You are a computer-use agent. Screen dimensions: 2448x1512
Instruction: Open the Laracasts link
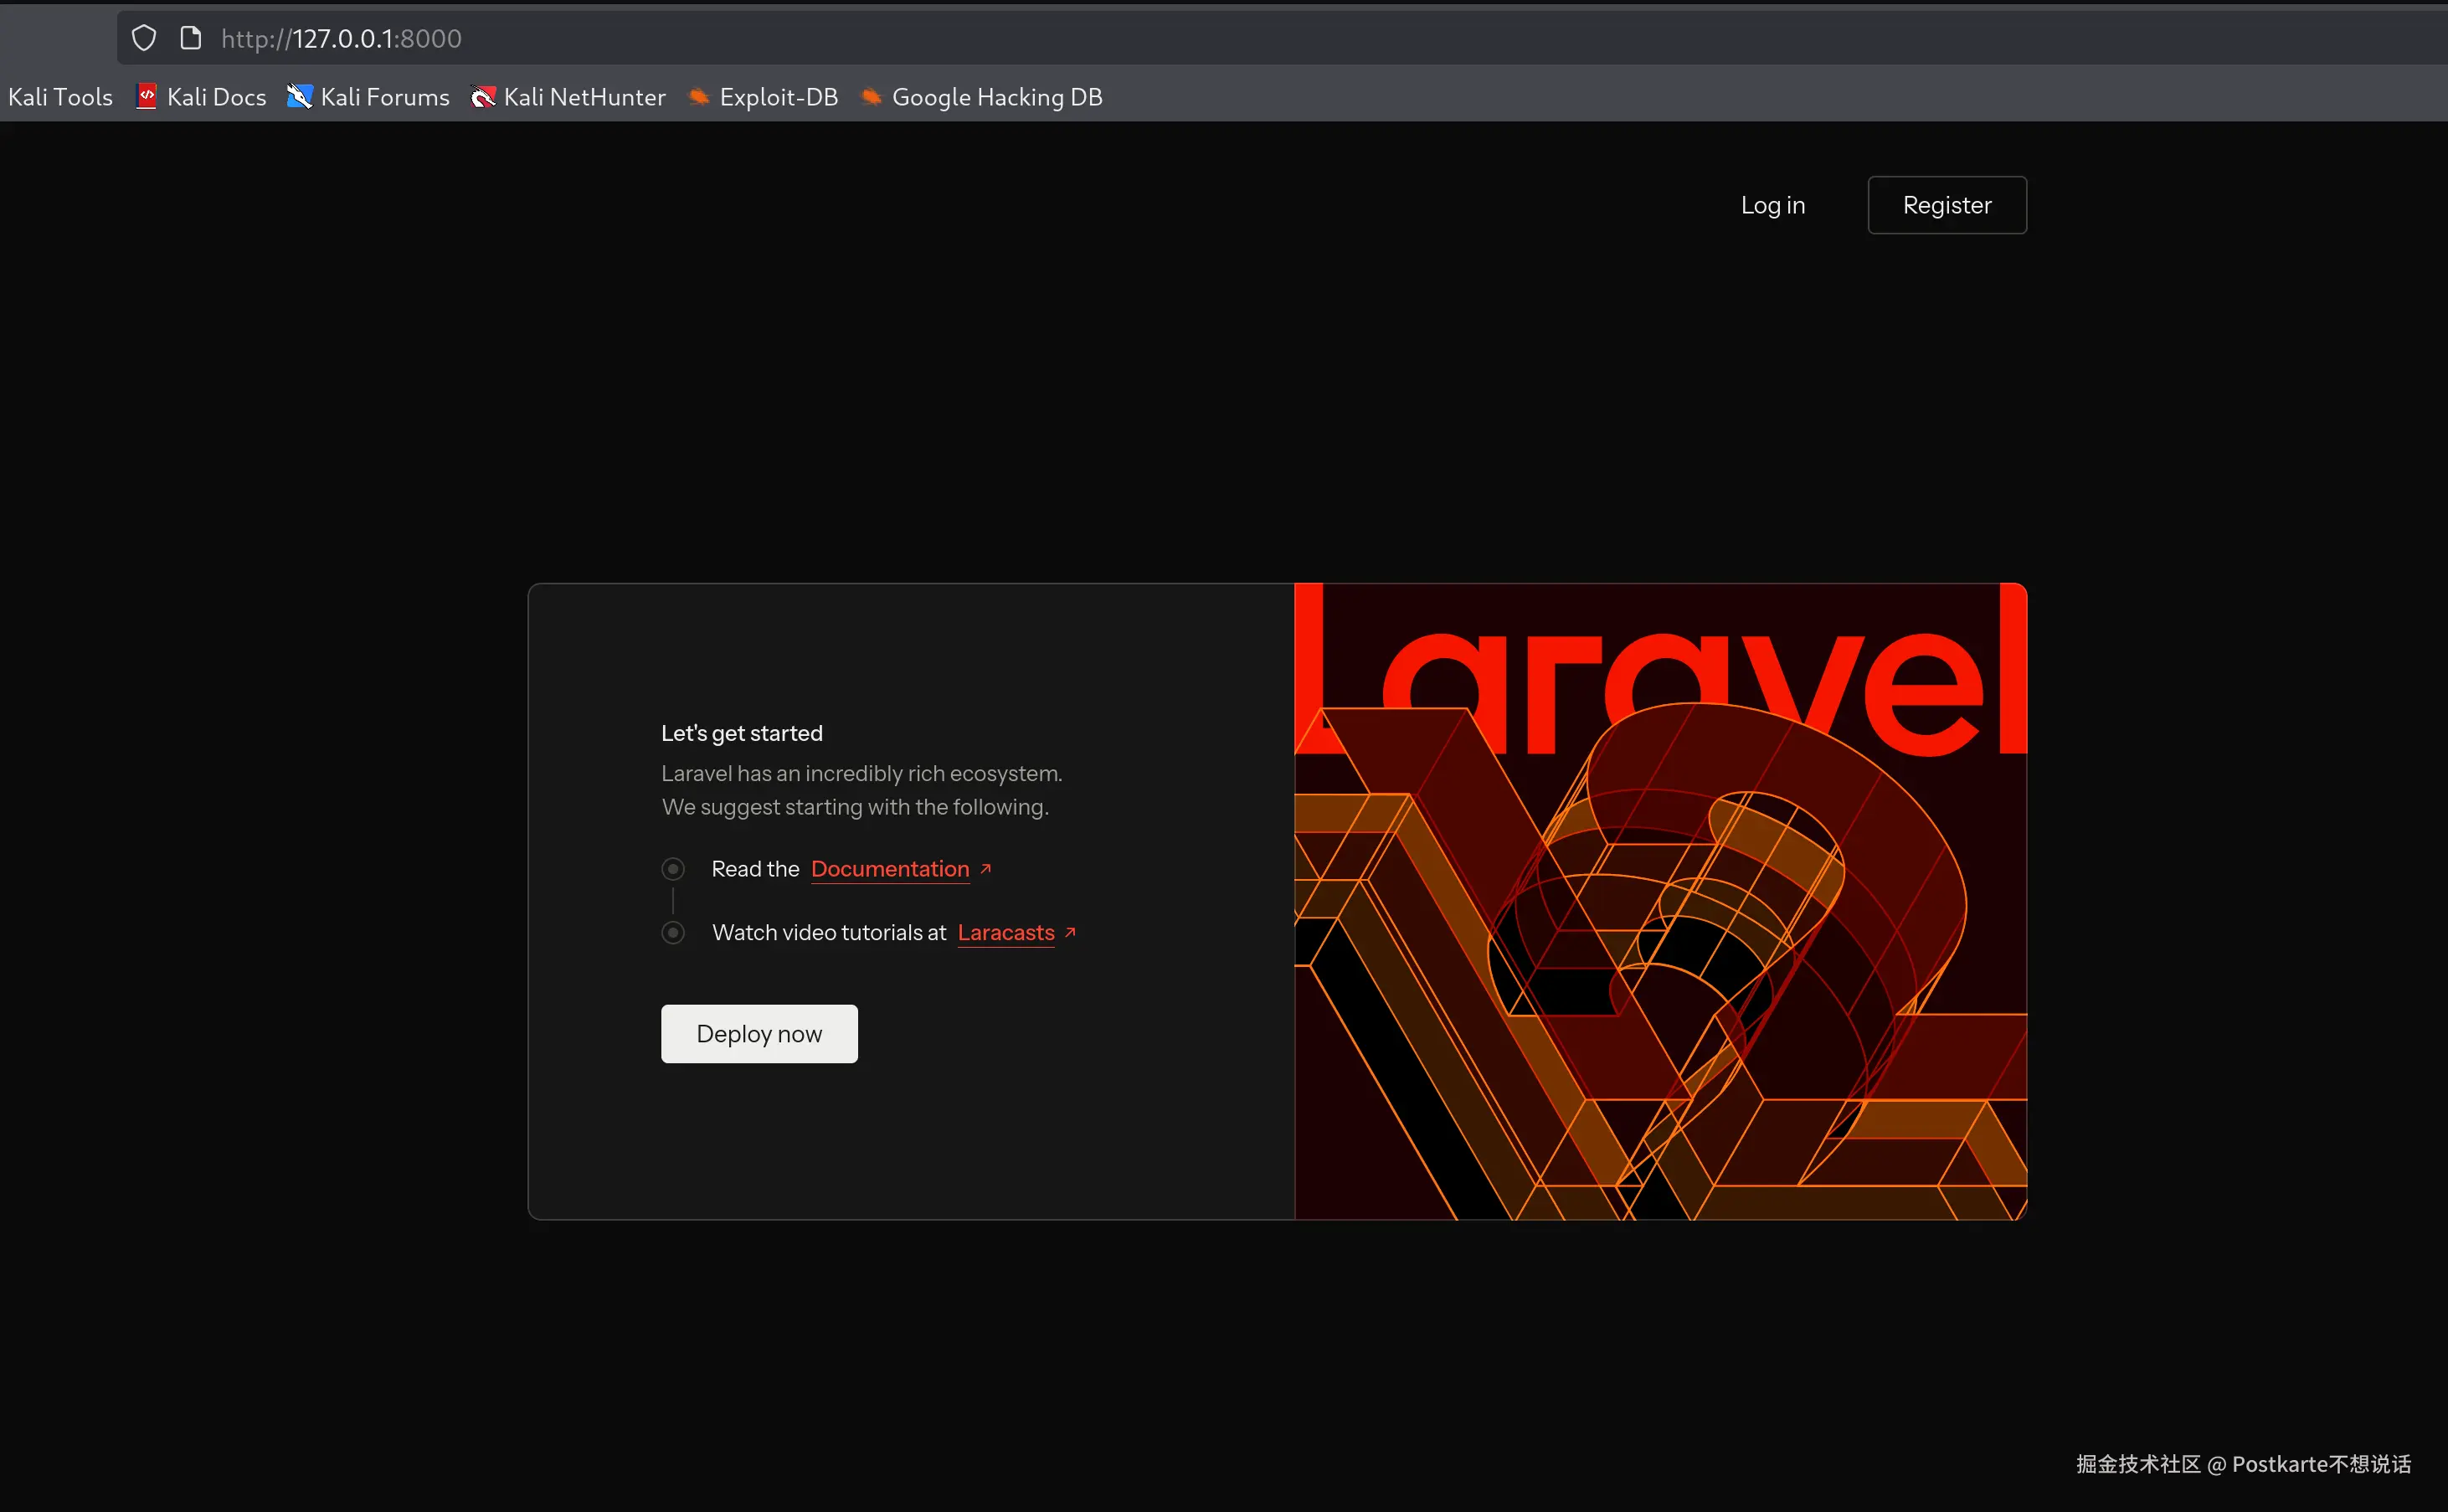[1005, 932]
